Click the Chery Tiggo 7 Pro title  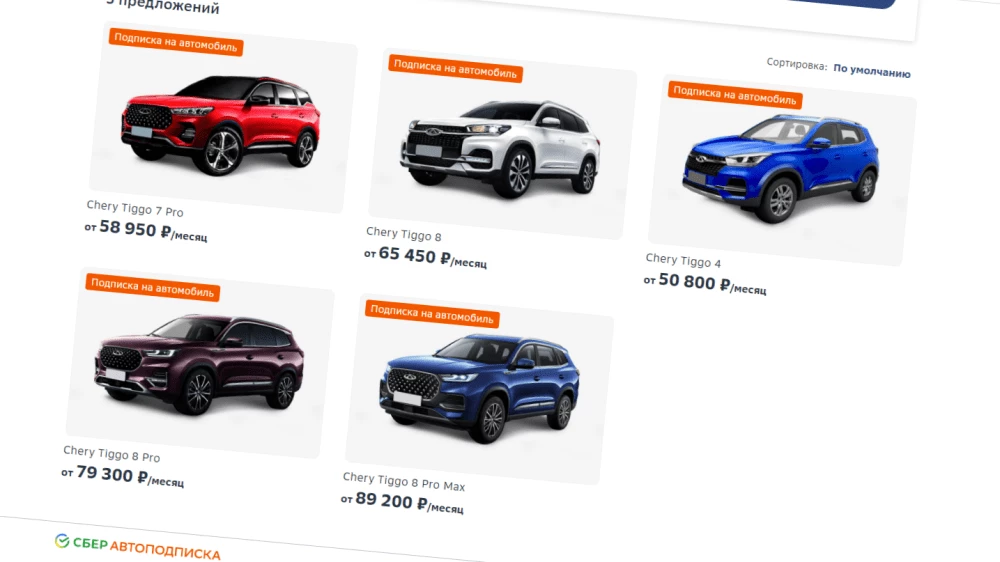click(135, 209)
